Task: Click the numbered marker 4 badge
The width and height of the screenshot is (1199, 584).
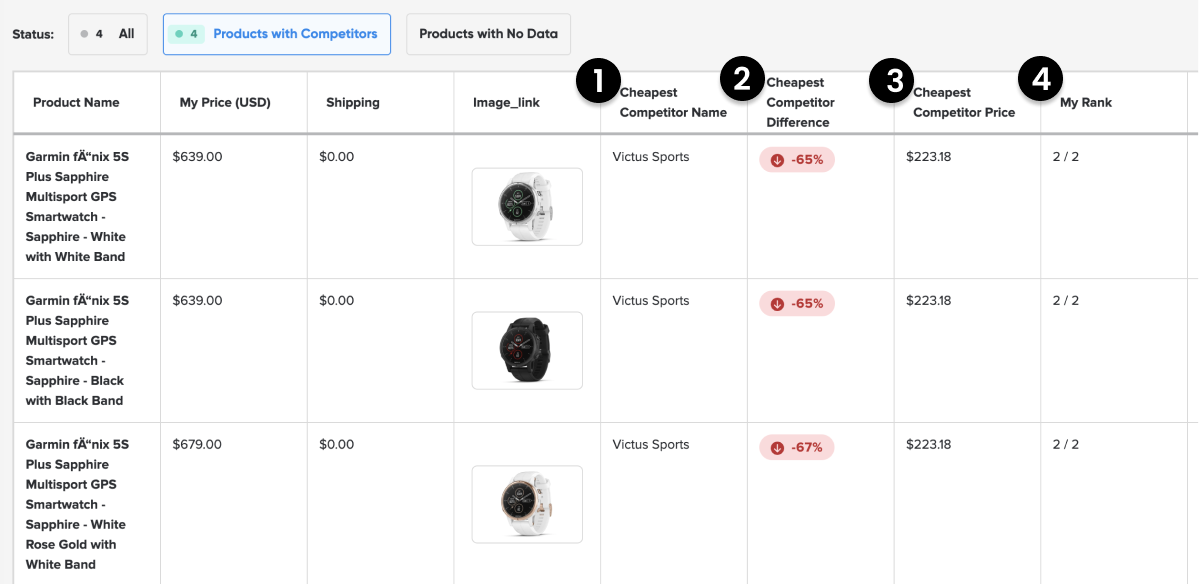Action: [x=1040, y=79]
